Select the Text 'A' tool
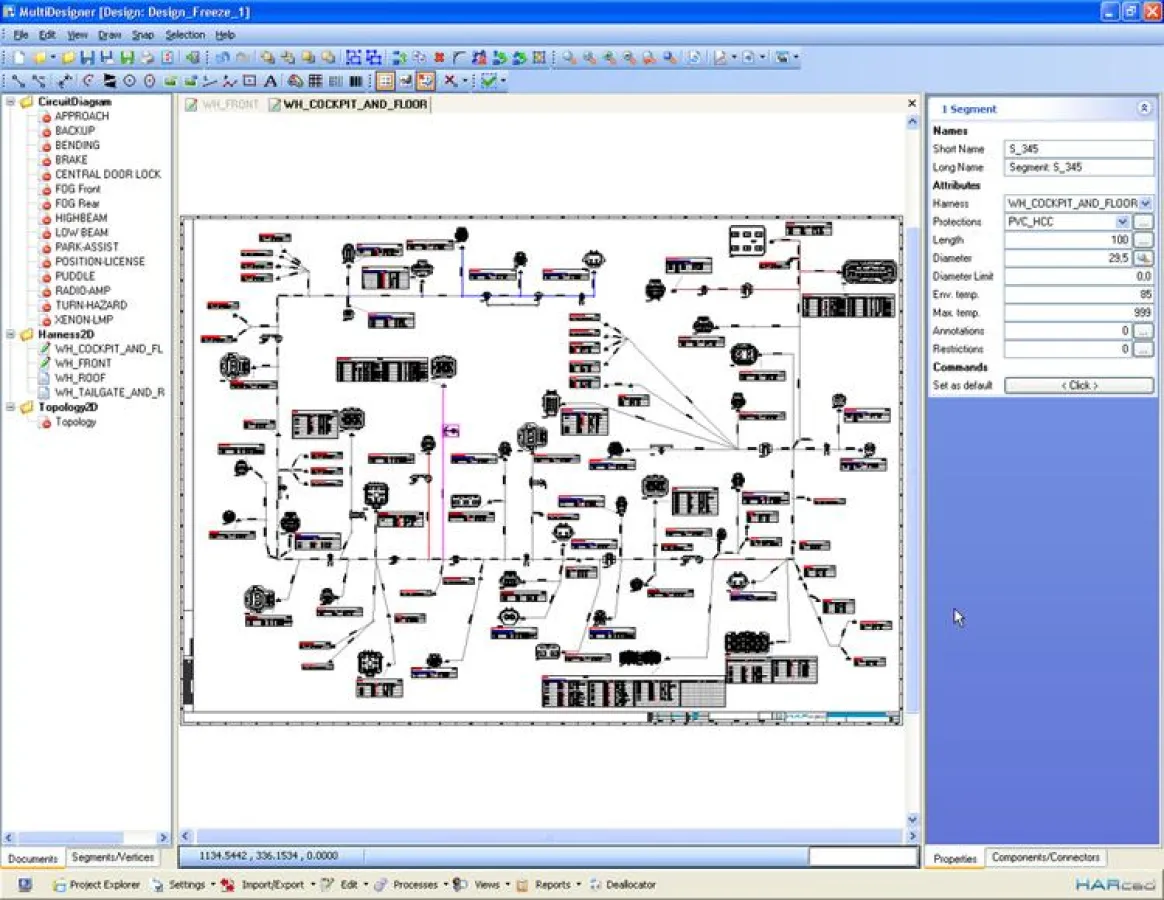This screenshot has height=900, width=1164. (x=270, y=81)
